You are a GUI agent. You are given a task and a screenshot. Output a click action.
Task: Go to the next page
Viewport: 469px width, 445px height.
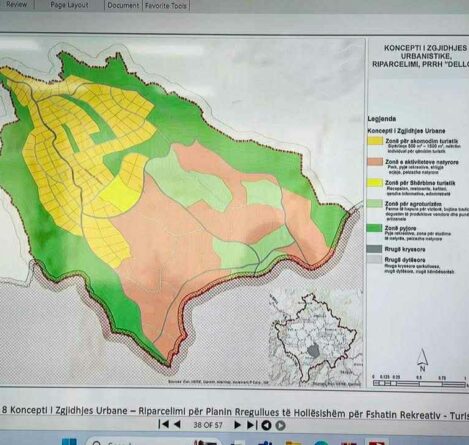pos(237,425)
